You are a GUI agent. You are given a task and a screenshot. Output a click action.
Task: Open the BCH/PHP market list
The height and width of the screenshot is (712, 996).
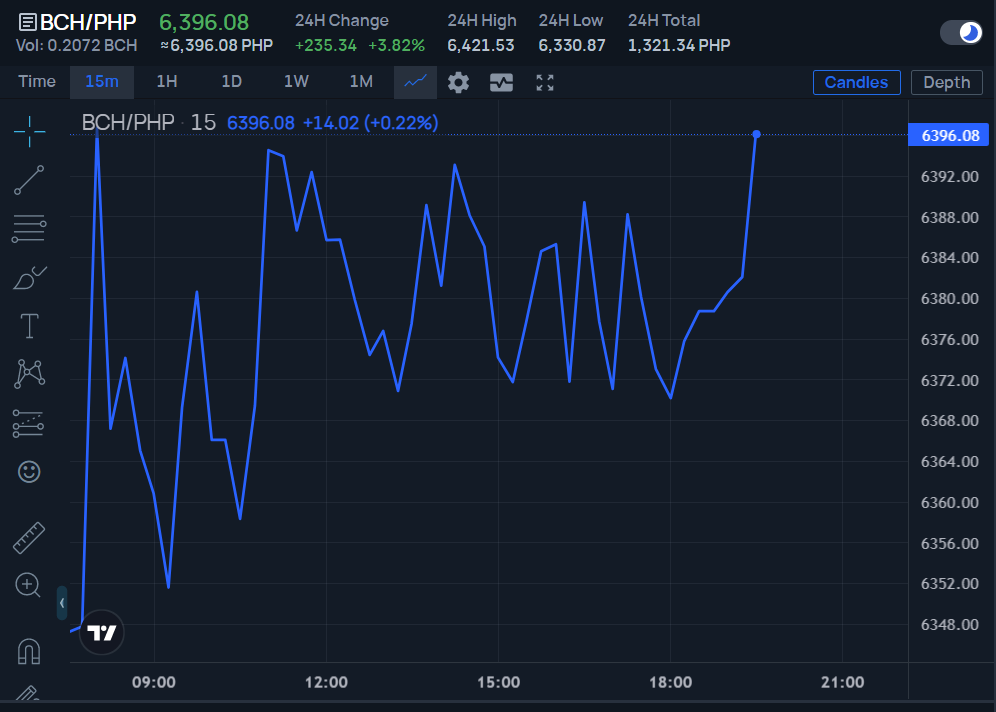[x=77, y=22]
